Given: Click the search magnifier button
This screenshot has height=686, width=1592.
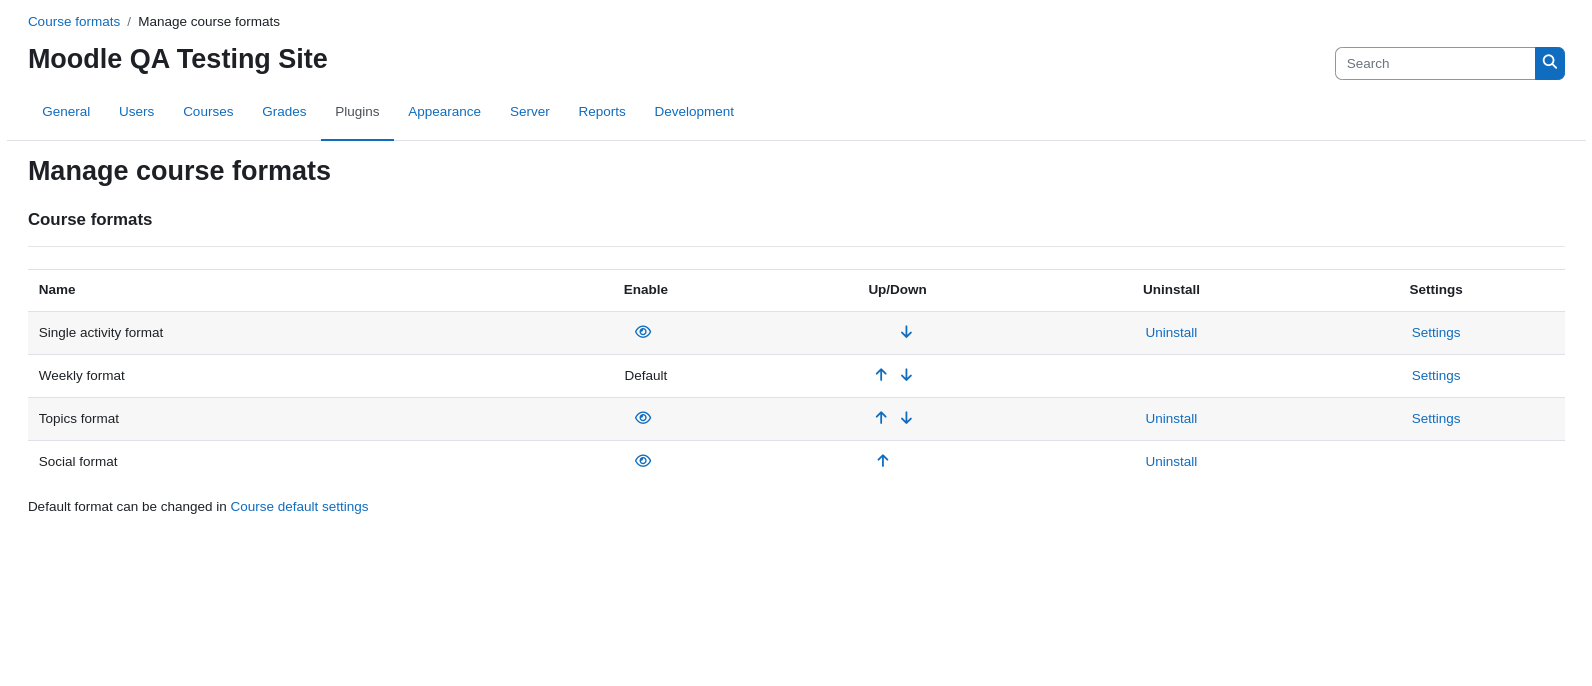Looking at the screenshot, I should (1549, 63).
